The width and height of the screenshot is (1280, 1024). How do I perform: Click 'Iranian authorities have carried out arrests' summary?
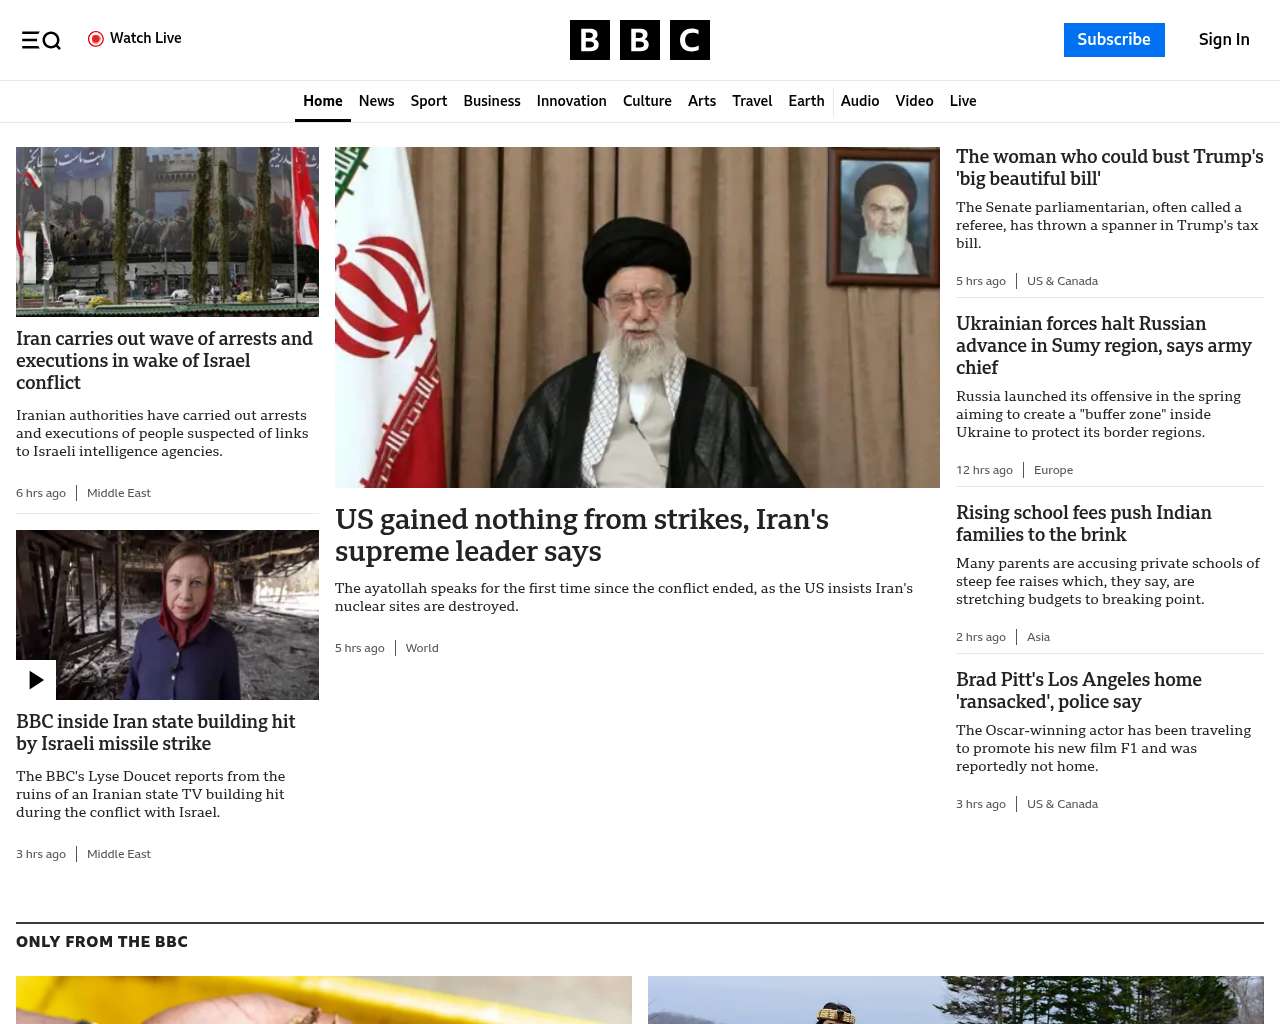[x=162, y=433]
